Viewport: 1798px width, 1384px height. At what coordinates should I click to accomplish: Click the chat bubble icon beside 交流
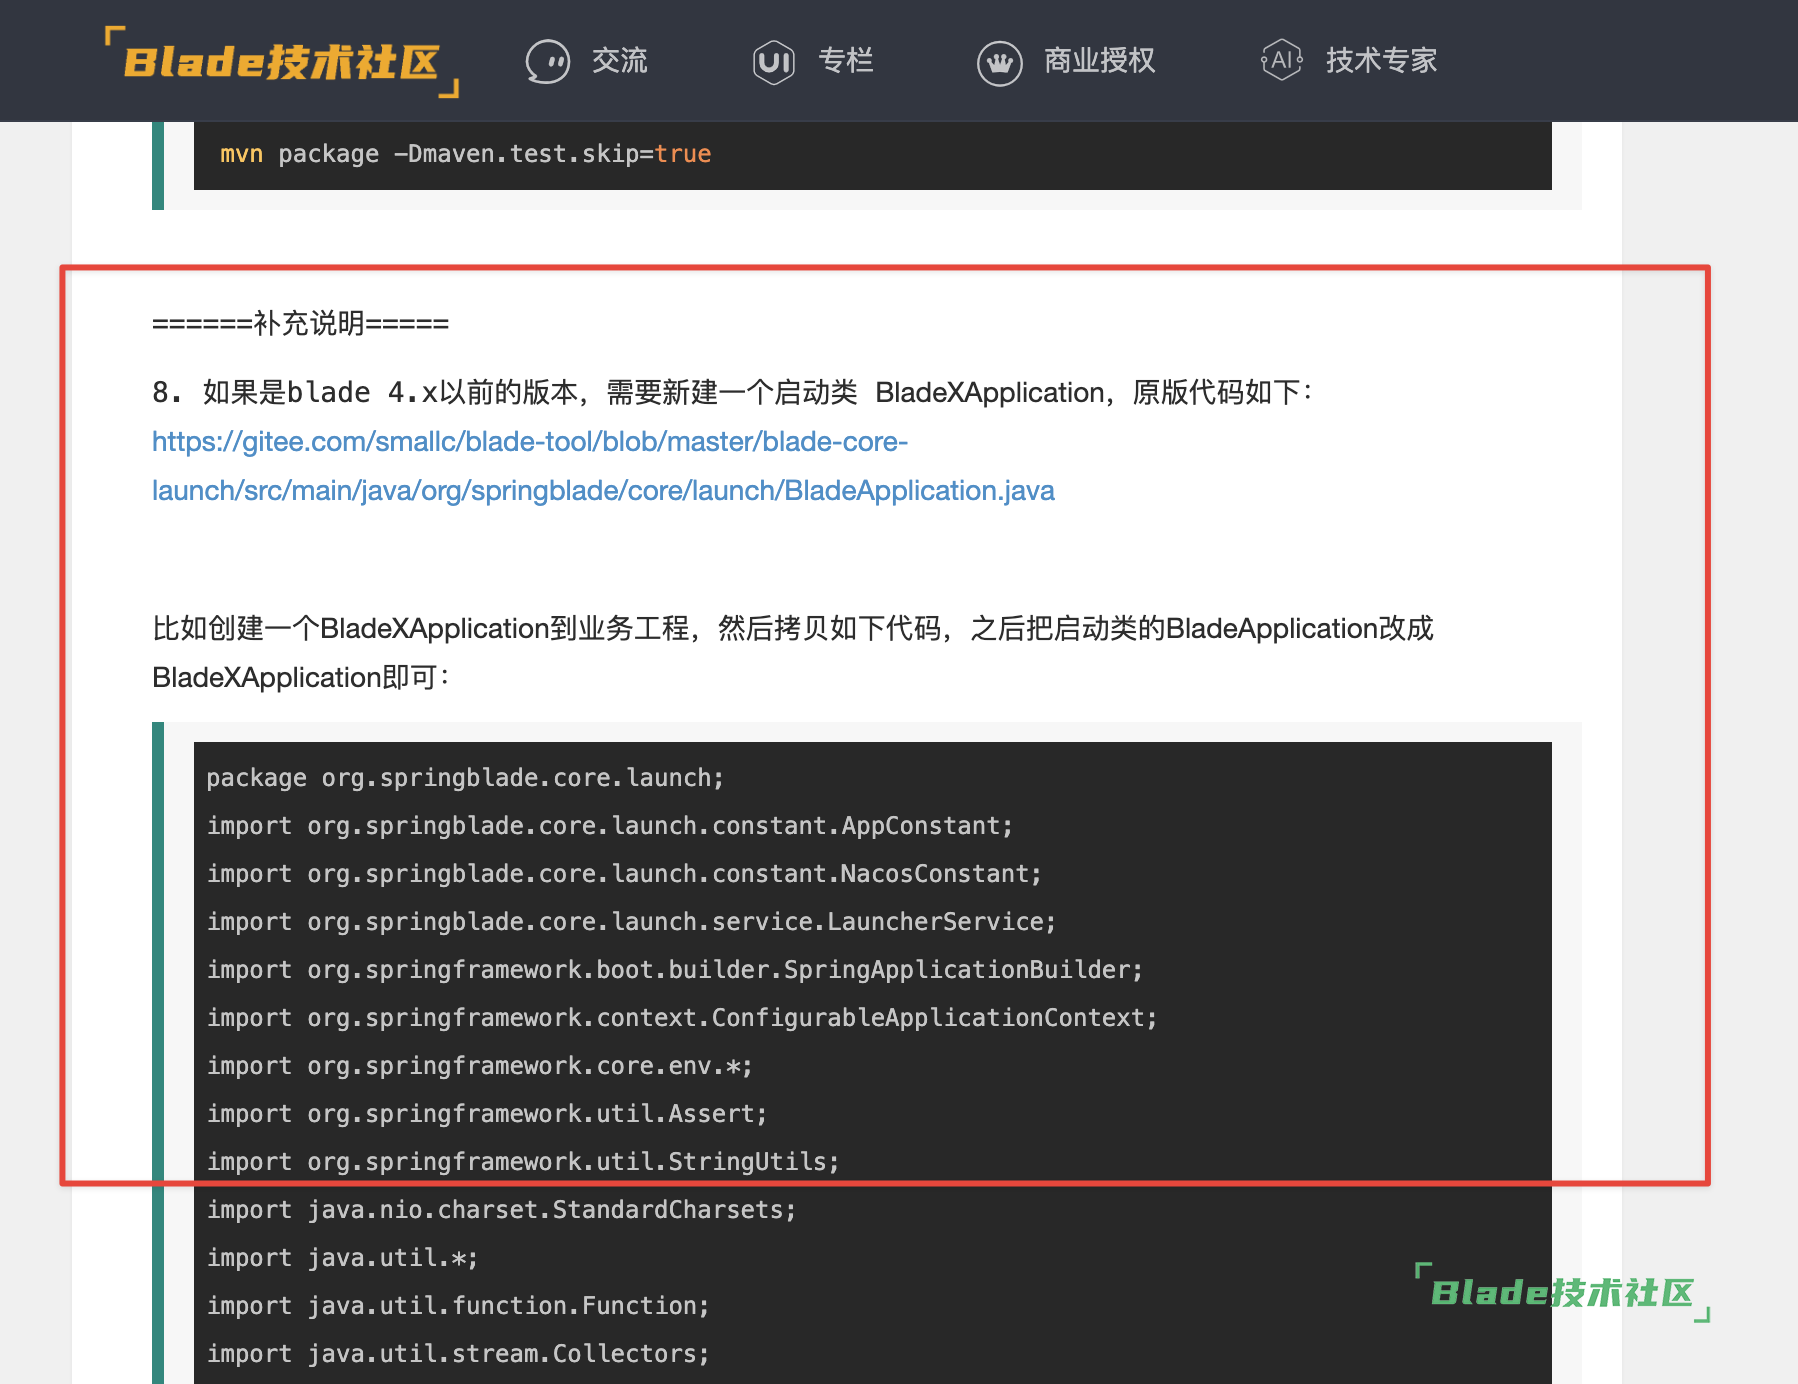548,62
